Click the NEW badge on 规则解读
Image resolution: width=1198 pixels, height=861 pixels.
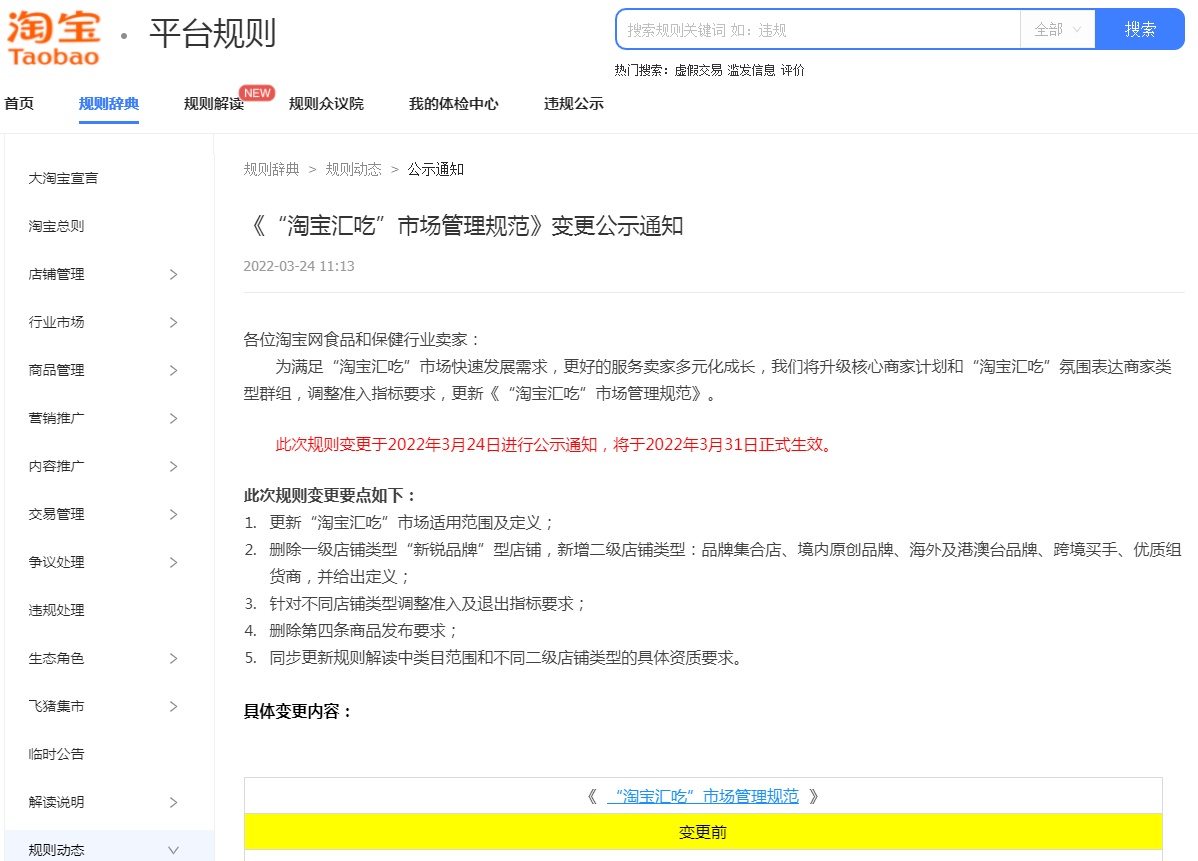[257, 93]
